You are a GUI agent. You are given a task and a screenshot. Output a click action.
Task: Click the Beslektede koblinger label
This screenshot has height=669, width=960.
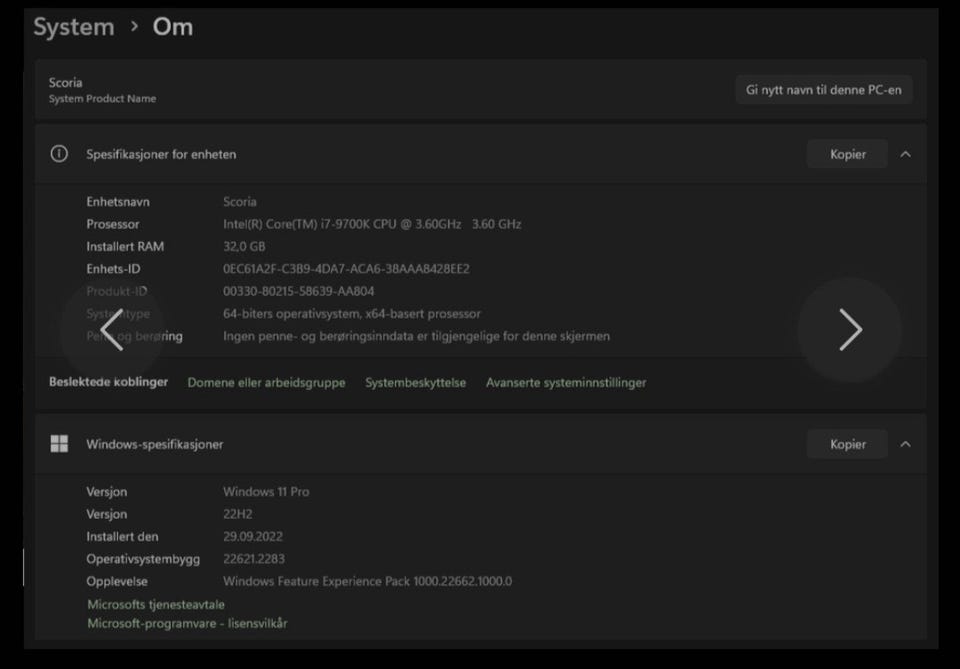coord(108,382)
